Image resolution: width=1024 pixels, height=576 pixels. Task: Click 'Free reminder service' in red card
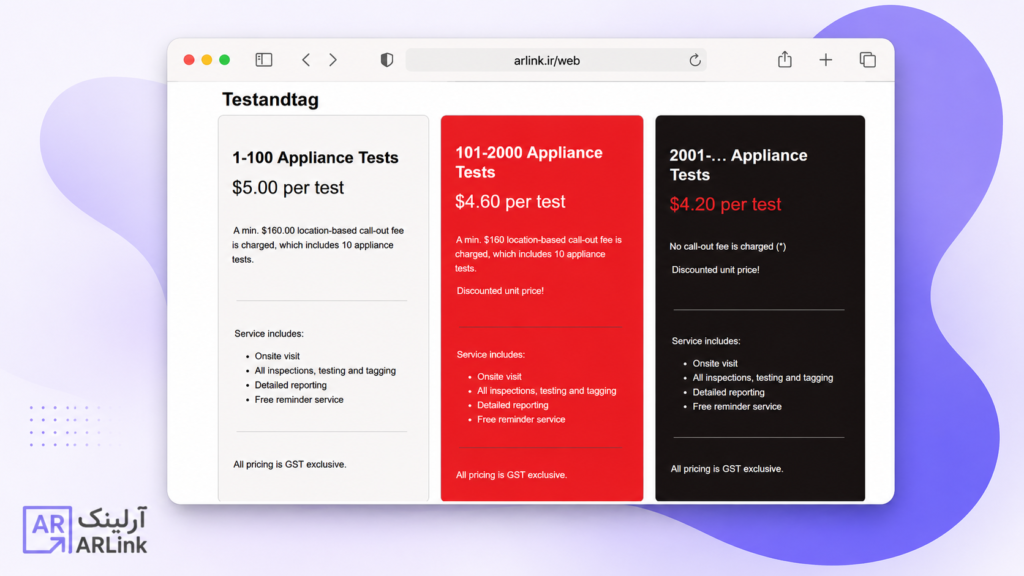[520, 419]
